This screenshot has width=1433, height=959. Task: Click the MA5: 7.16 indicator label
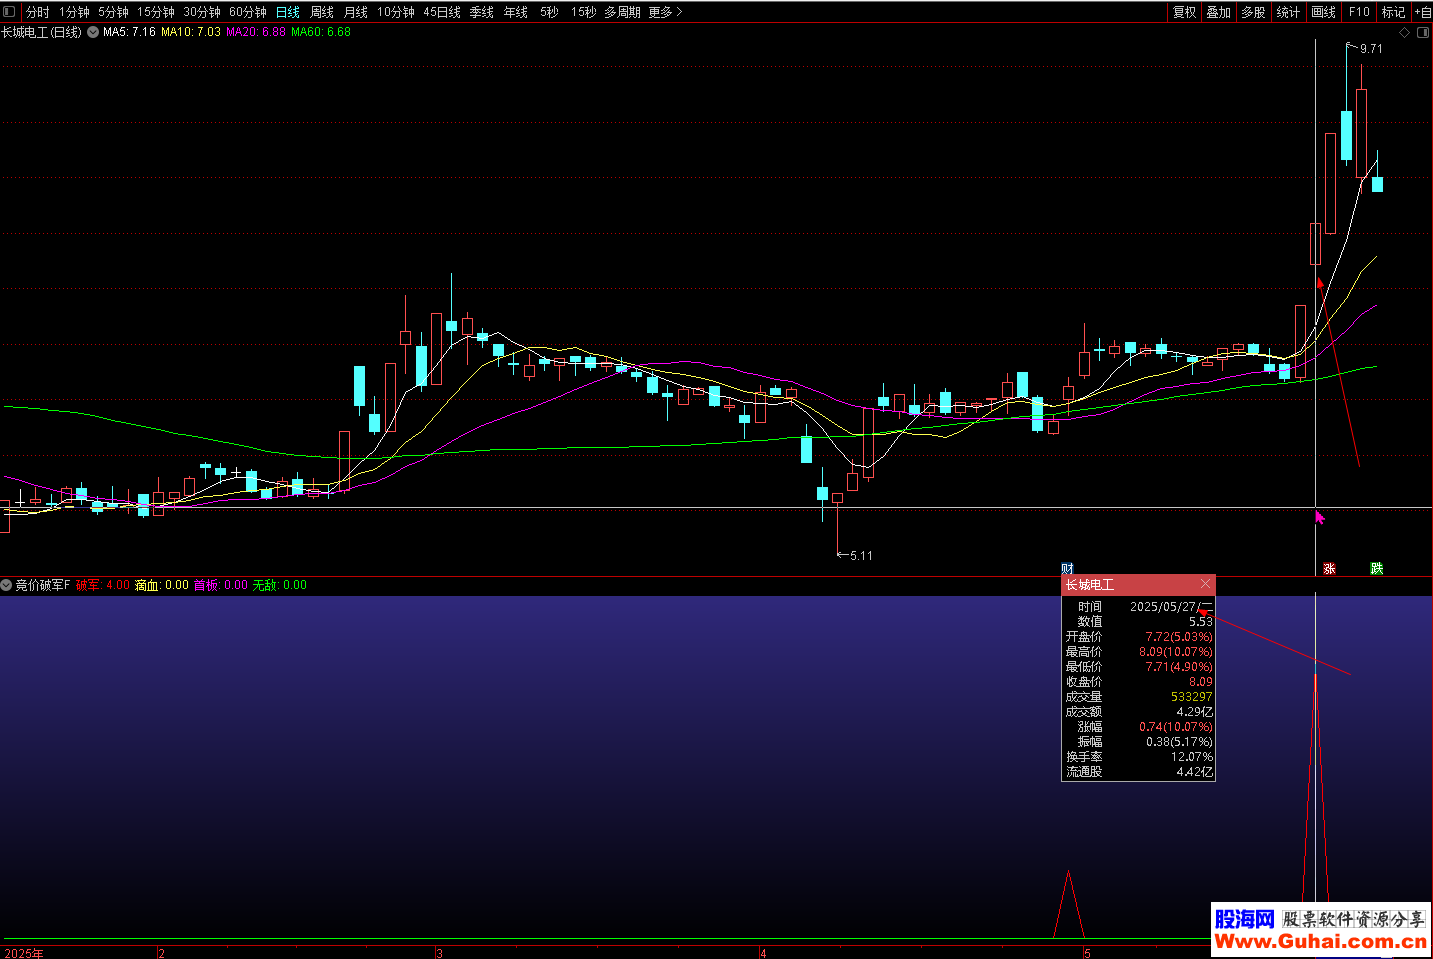[129, 32]
